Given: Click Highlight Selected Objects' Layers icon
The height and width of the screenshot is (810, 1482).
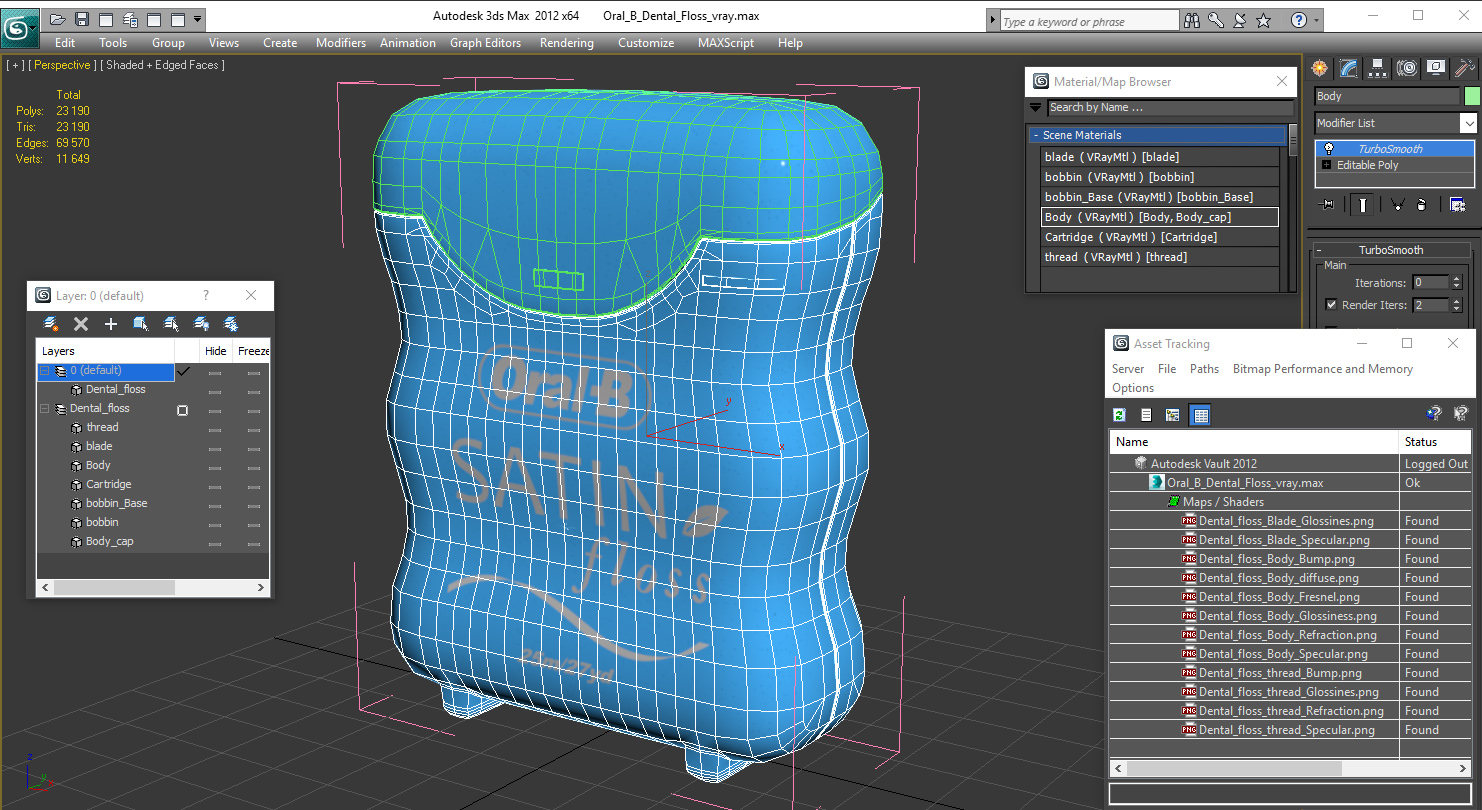Looking at the screenshot, I should (x=171, y=324).
